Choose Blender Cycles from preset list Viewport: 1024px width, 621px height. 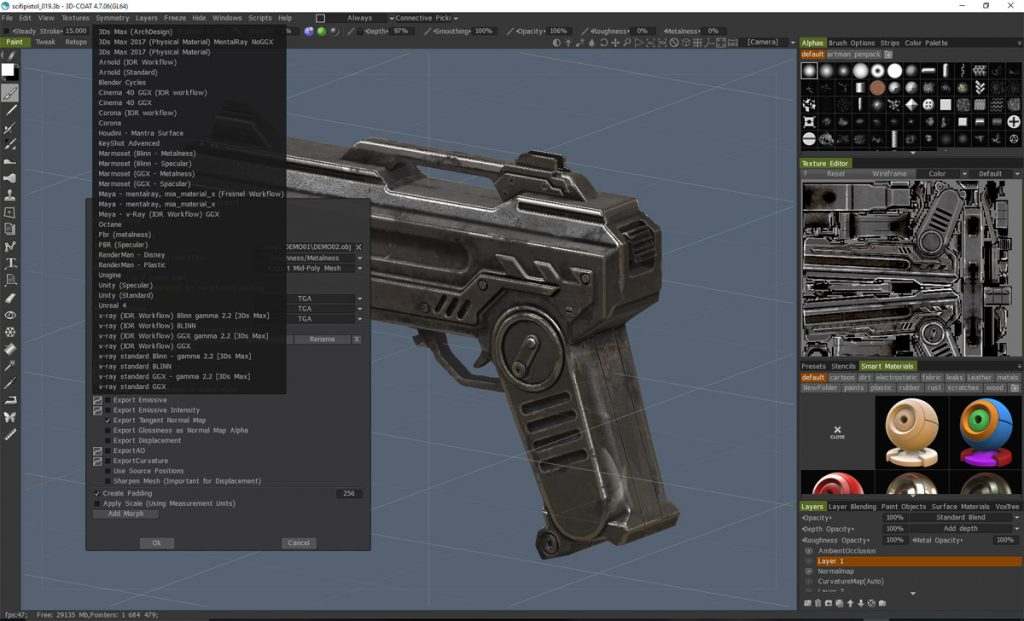click(122, 83)
